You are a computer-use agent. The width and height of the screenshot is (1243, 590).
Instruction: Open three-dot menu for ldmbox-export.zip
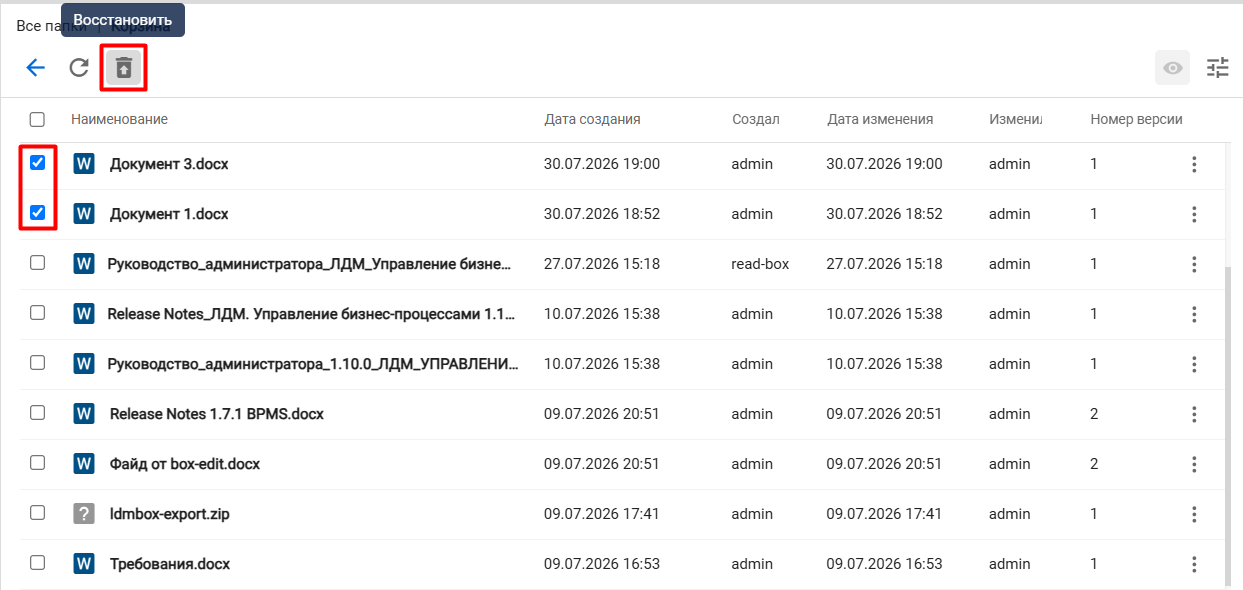pos(1194,514)
